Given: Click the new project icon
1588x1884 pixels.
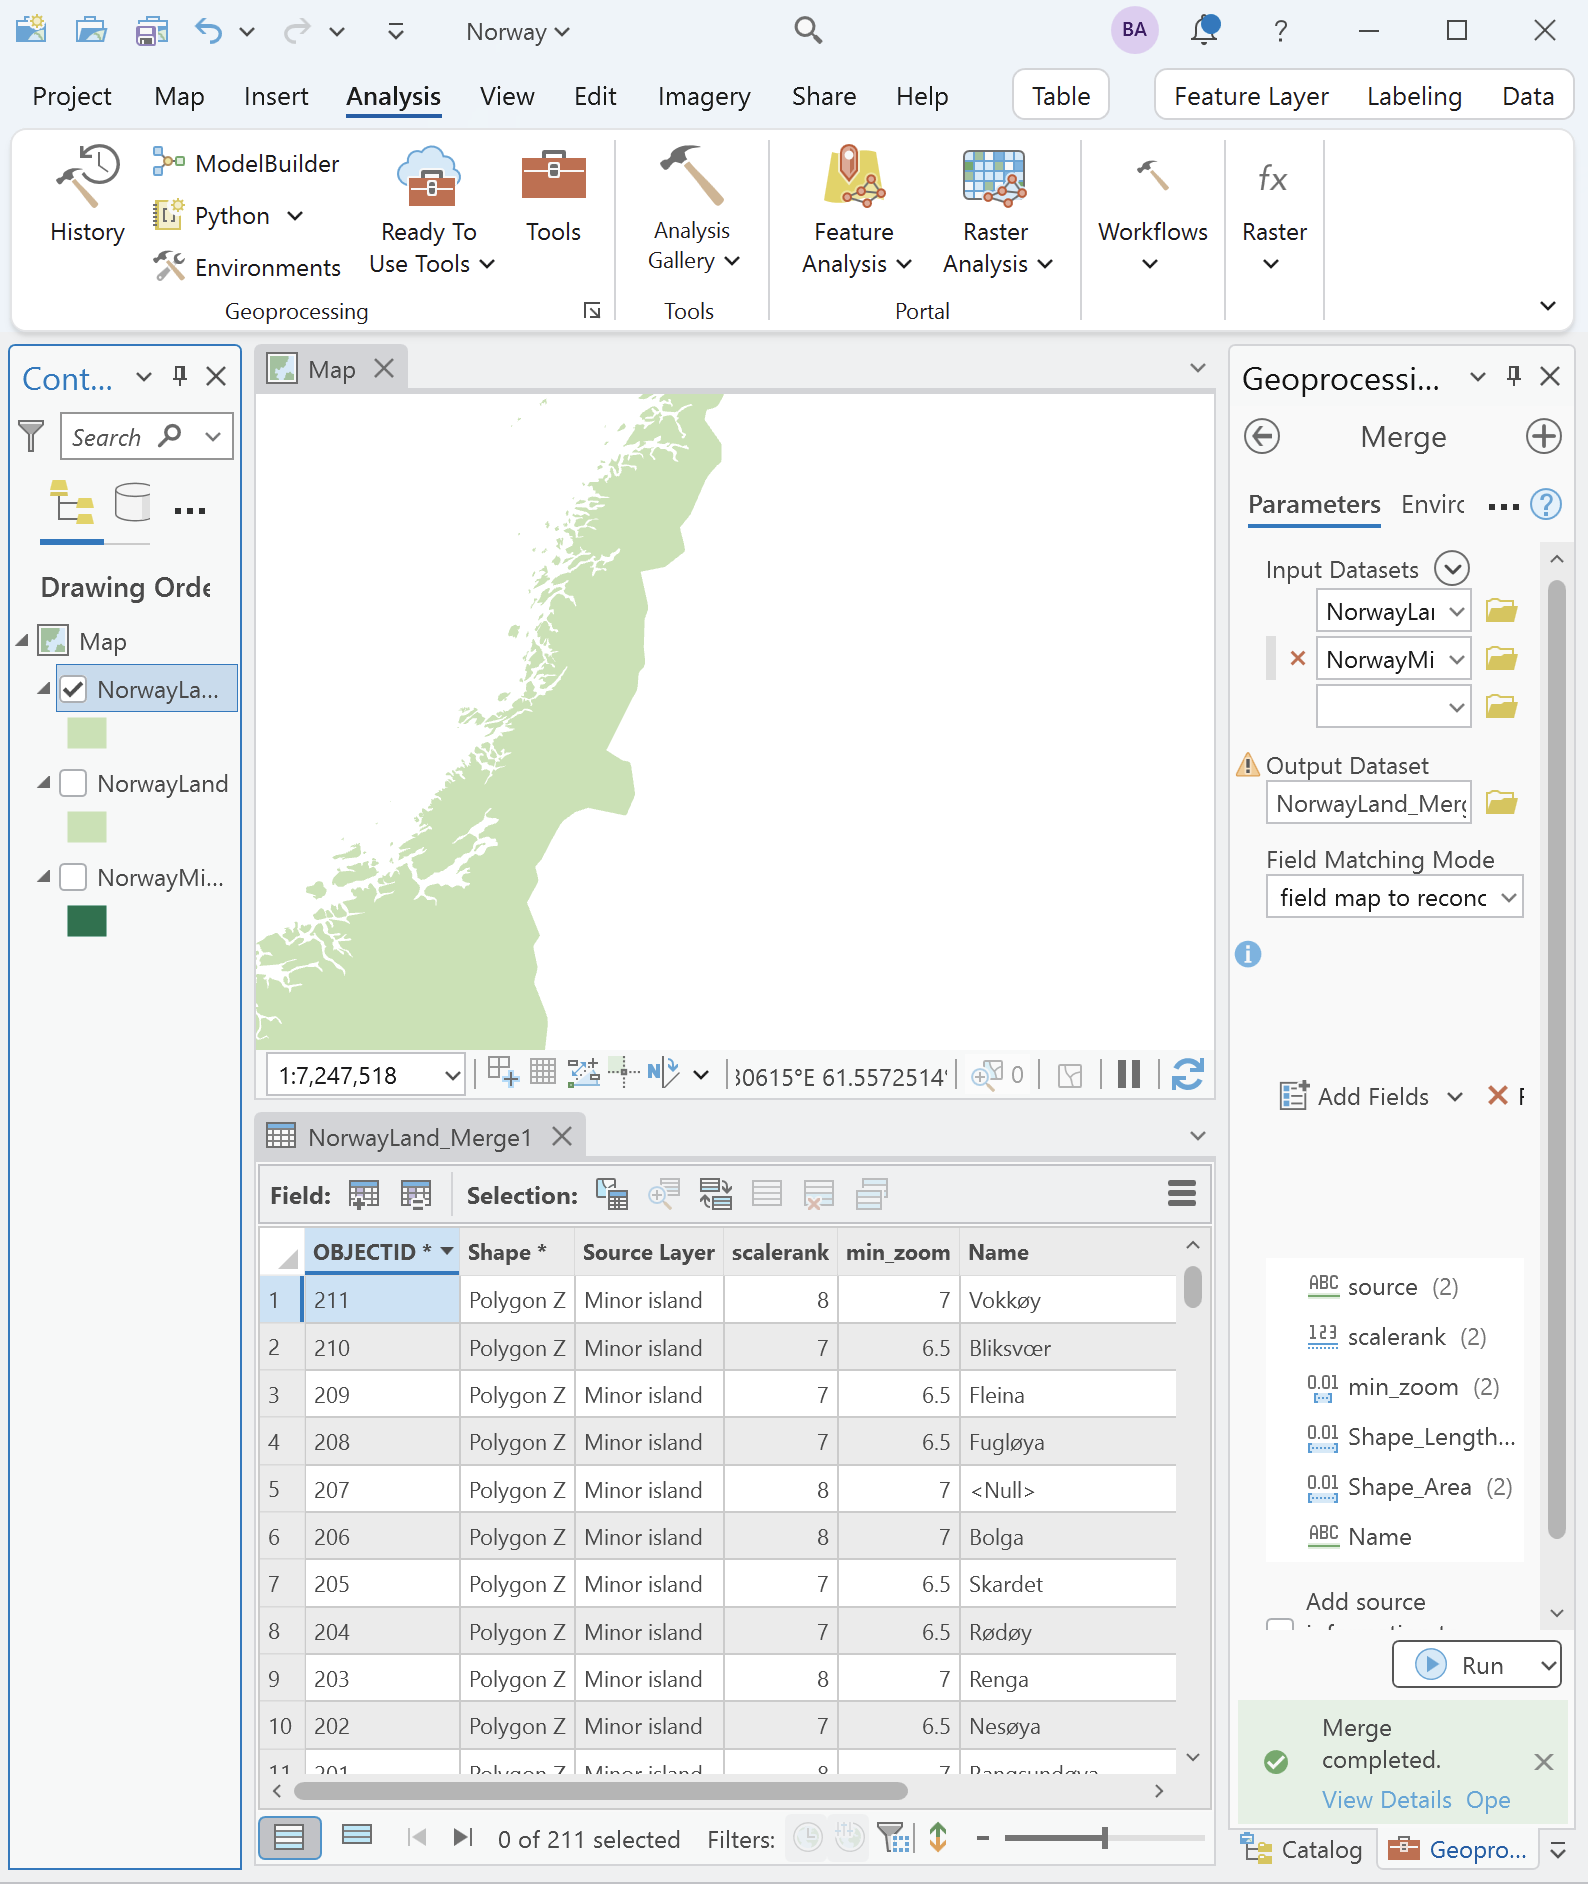Looking at the screenshot, I should click(31, 30).
